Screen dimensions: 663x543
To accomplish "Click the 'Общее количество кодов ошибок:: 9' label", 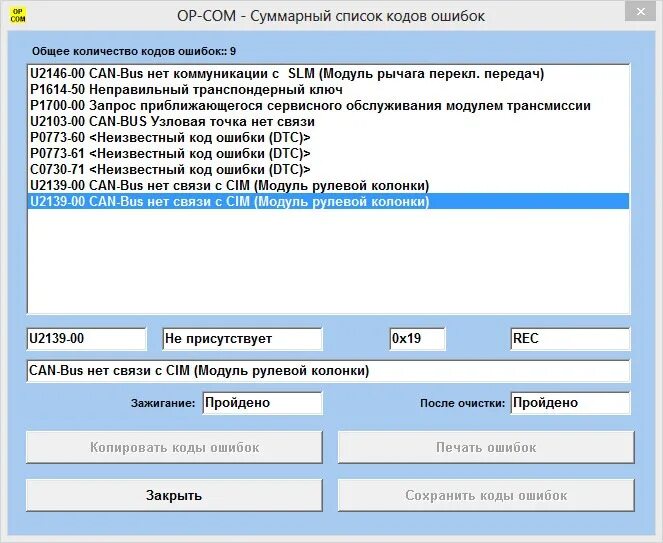I will [x=134, y=52].
